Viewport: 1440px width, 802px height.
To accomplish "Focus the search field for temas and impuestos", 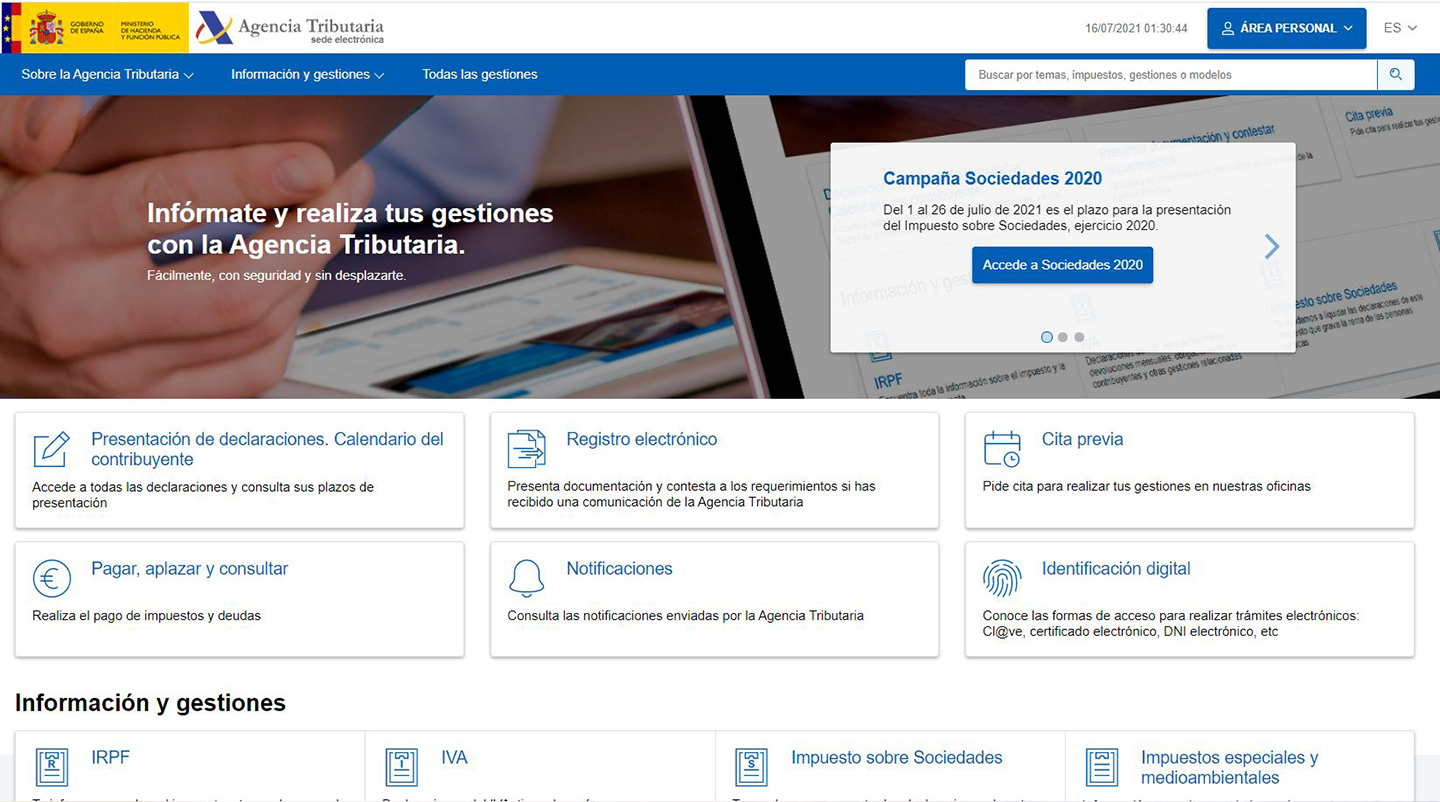I will (1170, 75).
